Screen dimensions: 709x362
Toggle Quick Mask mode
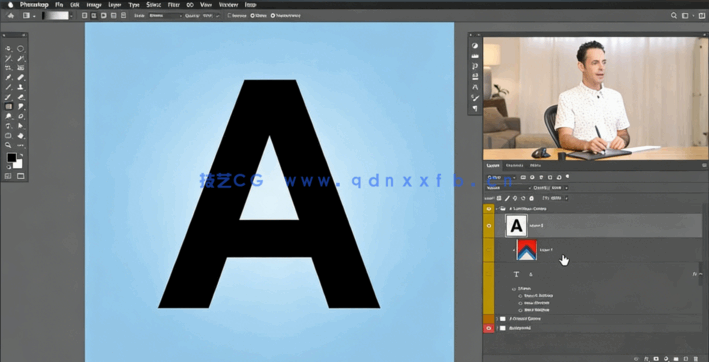click(8, 176)
